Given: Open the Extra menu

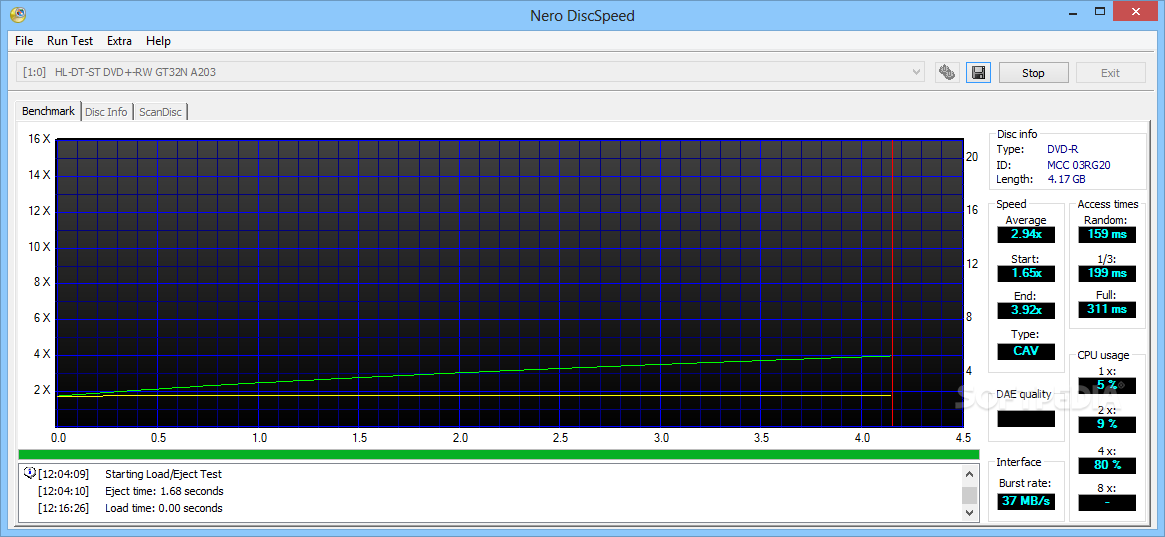Looking at the screenshot, I should (119, 41).
